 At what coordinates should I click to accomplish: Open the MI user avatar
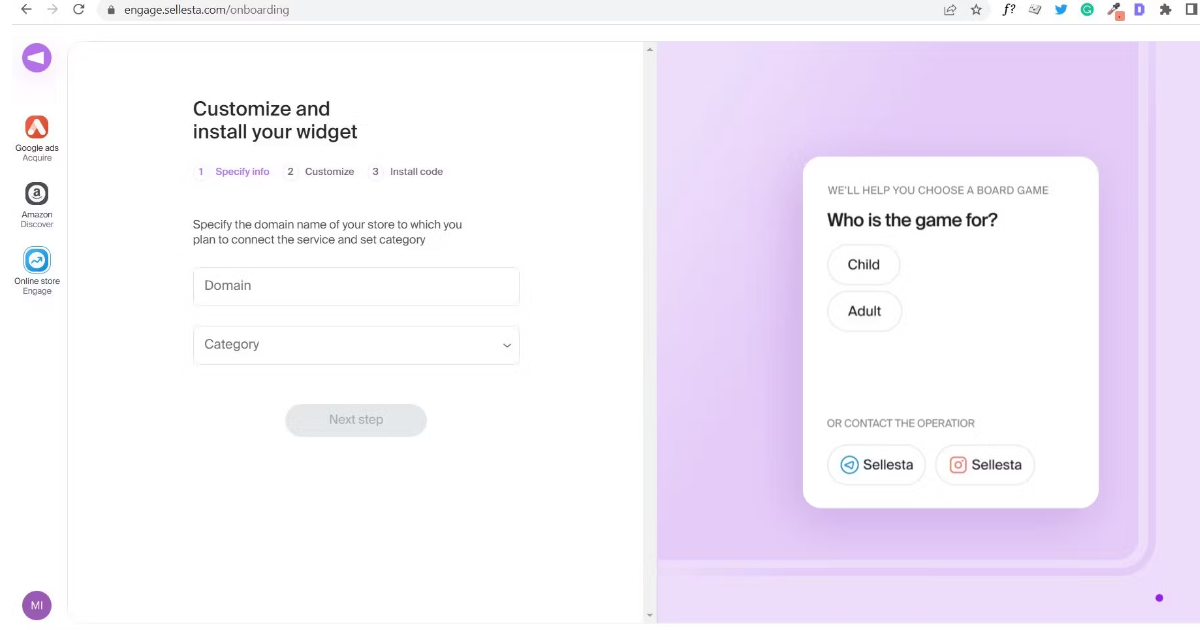[37, 605]
